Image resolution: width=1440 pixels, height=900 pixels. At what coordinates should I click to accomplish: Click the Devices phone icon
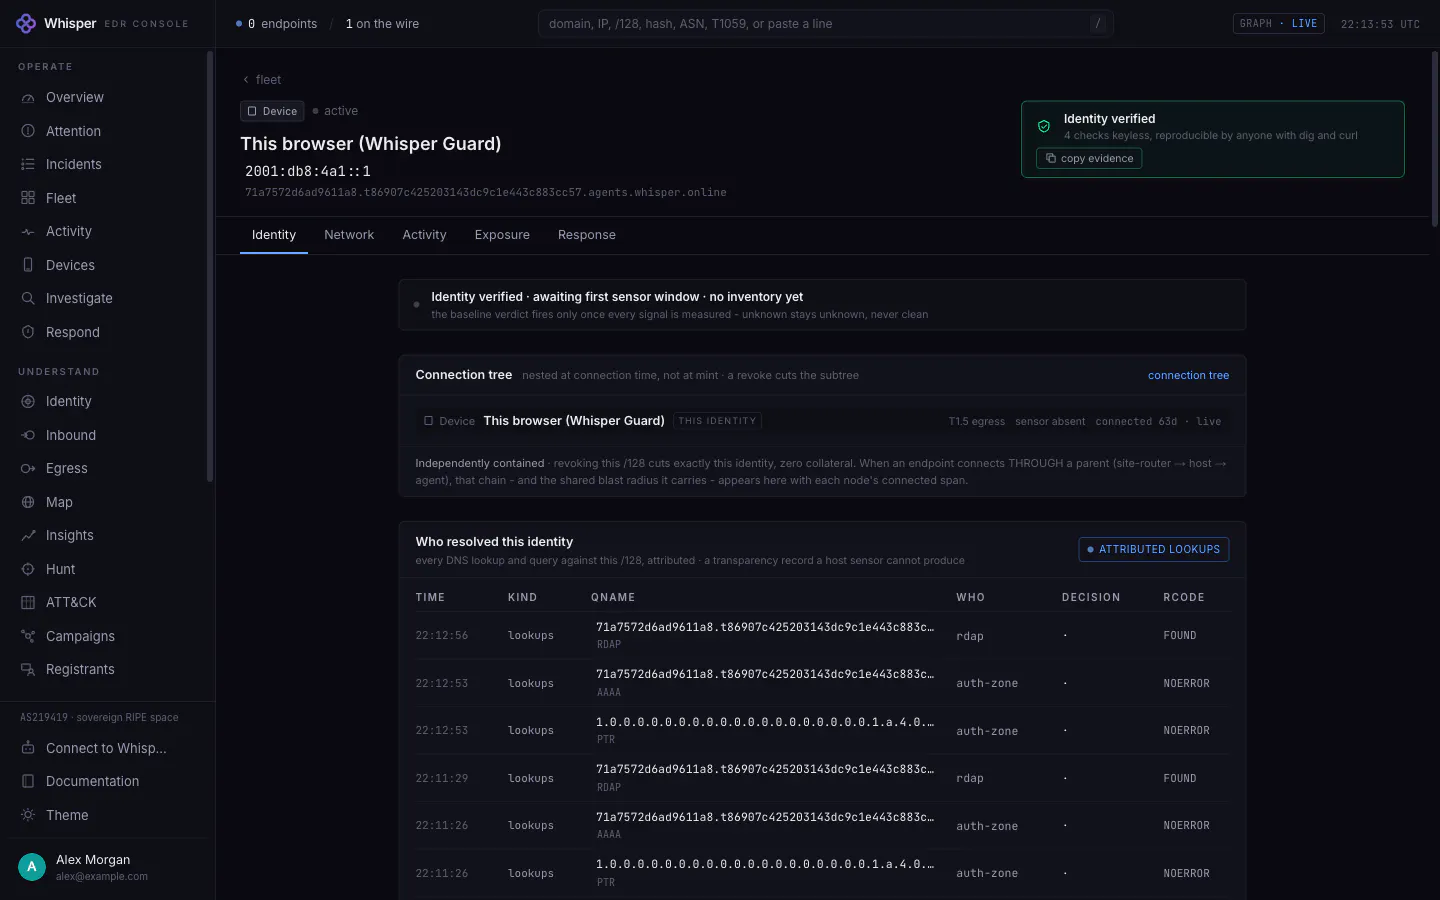coord(28,265)
